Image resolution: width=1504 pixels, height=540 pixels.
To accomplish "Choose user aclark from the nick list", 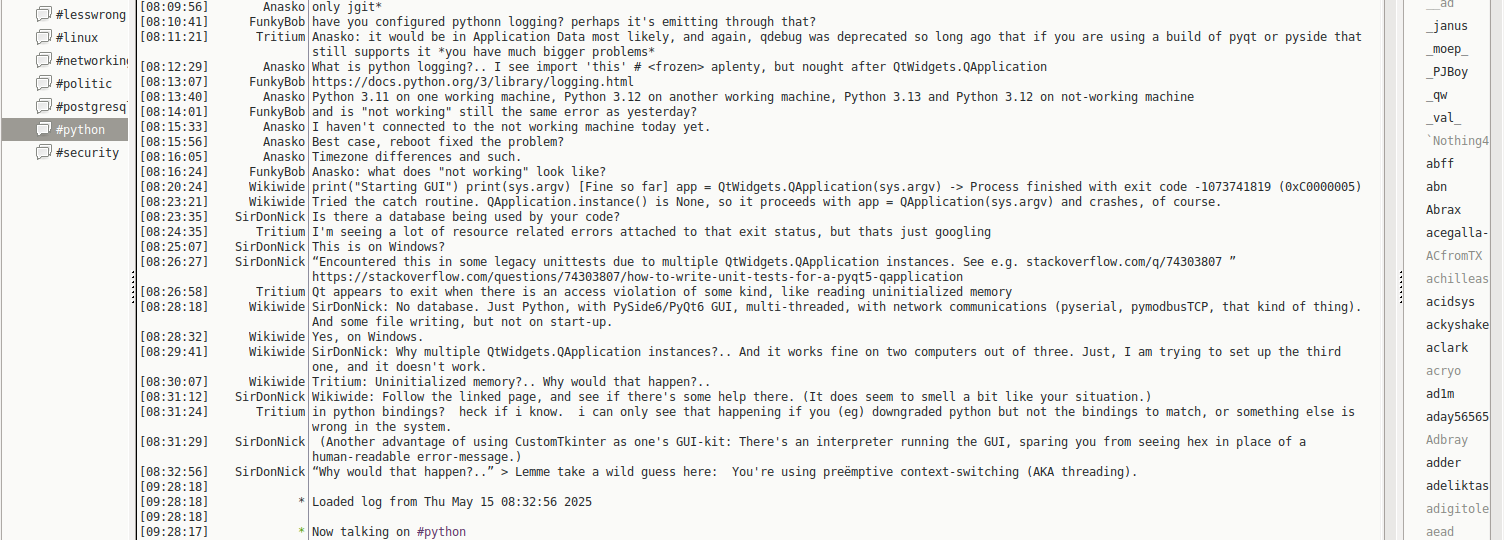I will tap(1446, 348).
